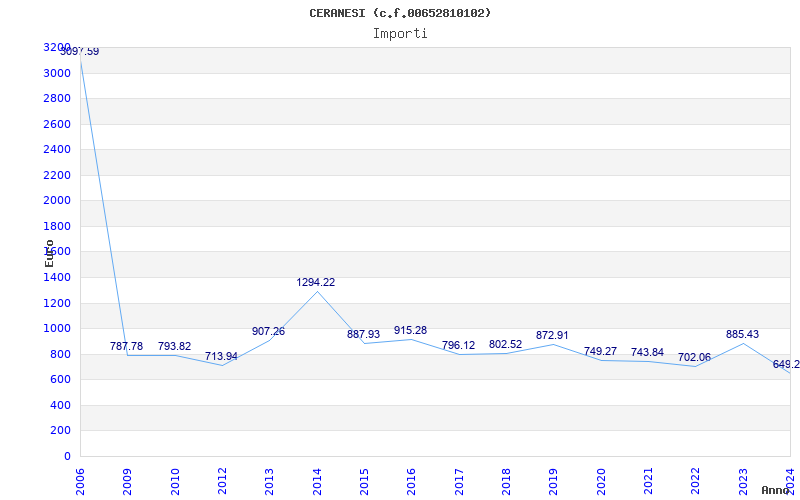
Task: Select the Importi subtitle text
Action: point(400,34)
